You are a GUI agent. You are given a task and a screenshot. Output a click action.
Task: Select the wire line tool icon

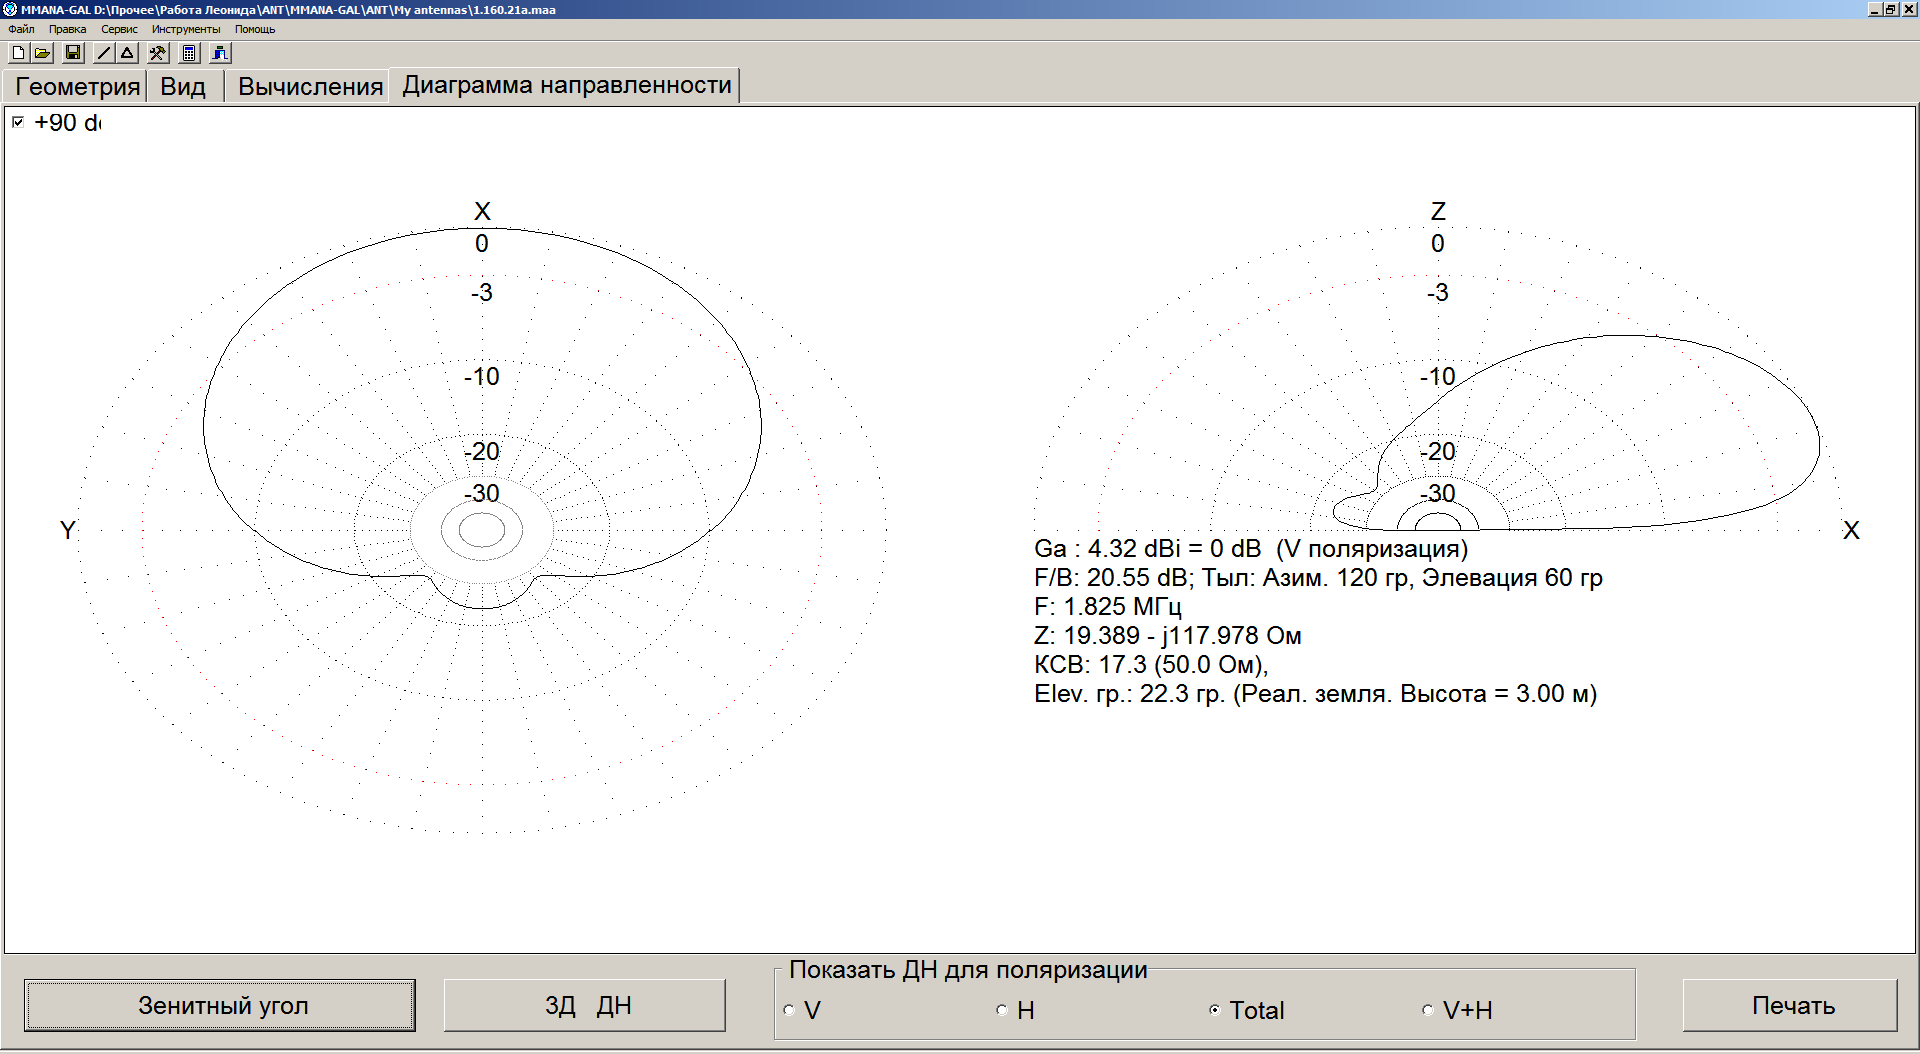click(104, 53)
